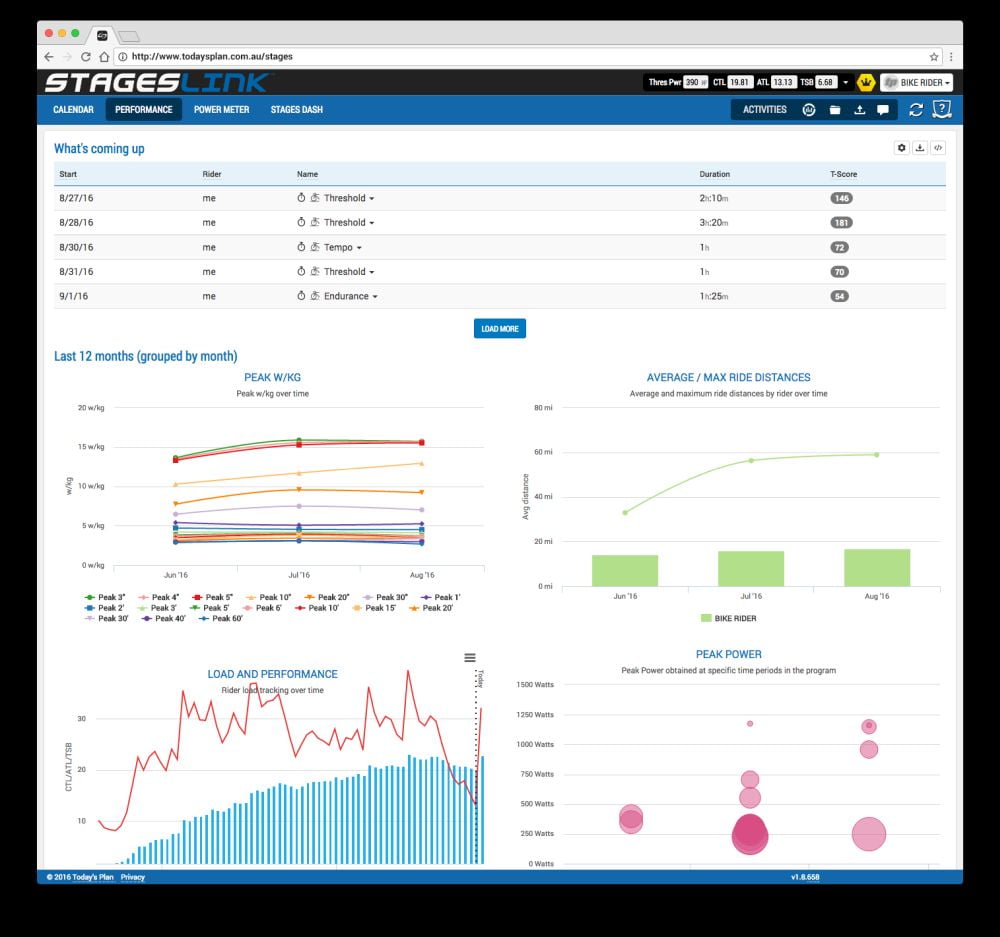Open the upload activity icon
The width and height of the screenshot is (1000, 937).
[x=859, y=110]
